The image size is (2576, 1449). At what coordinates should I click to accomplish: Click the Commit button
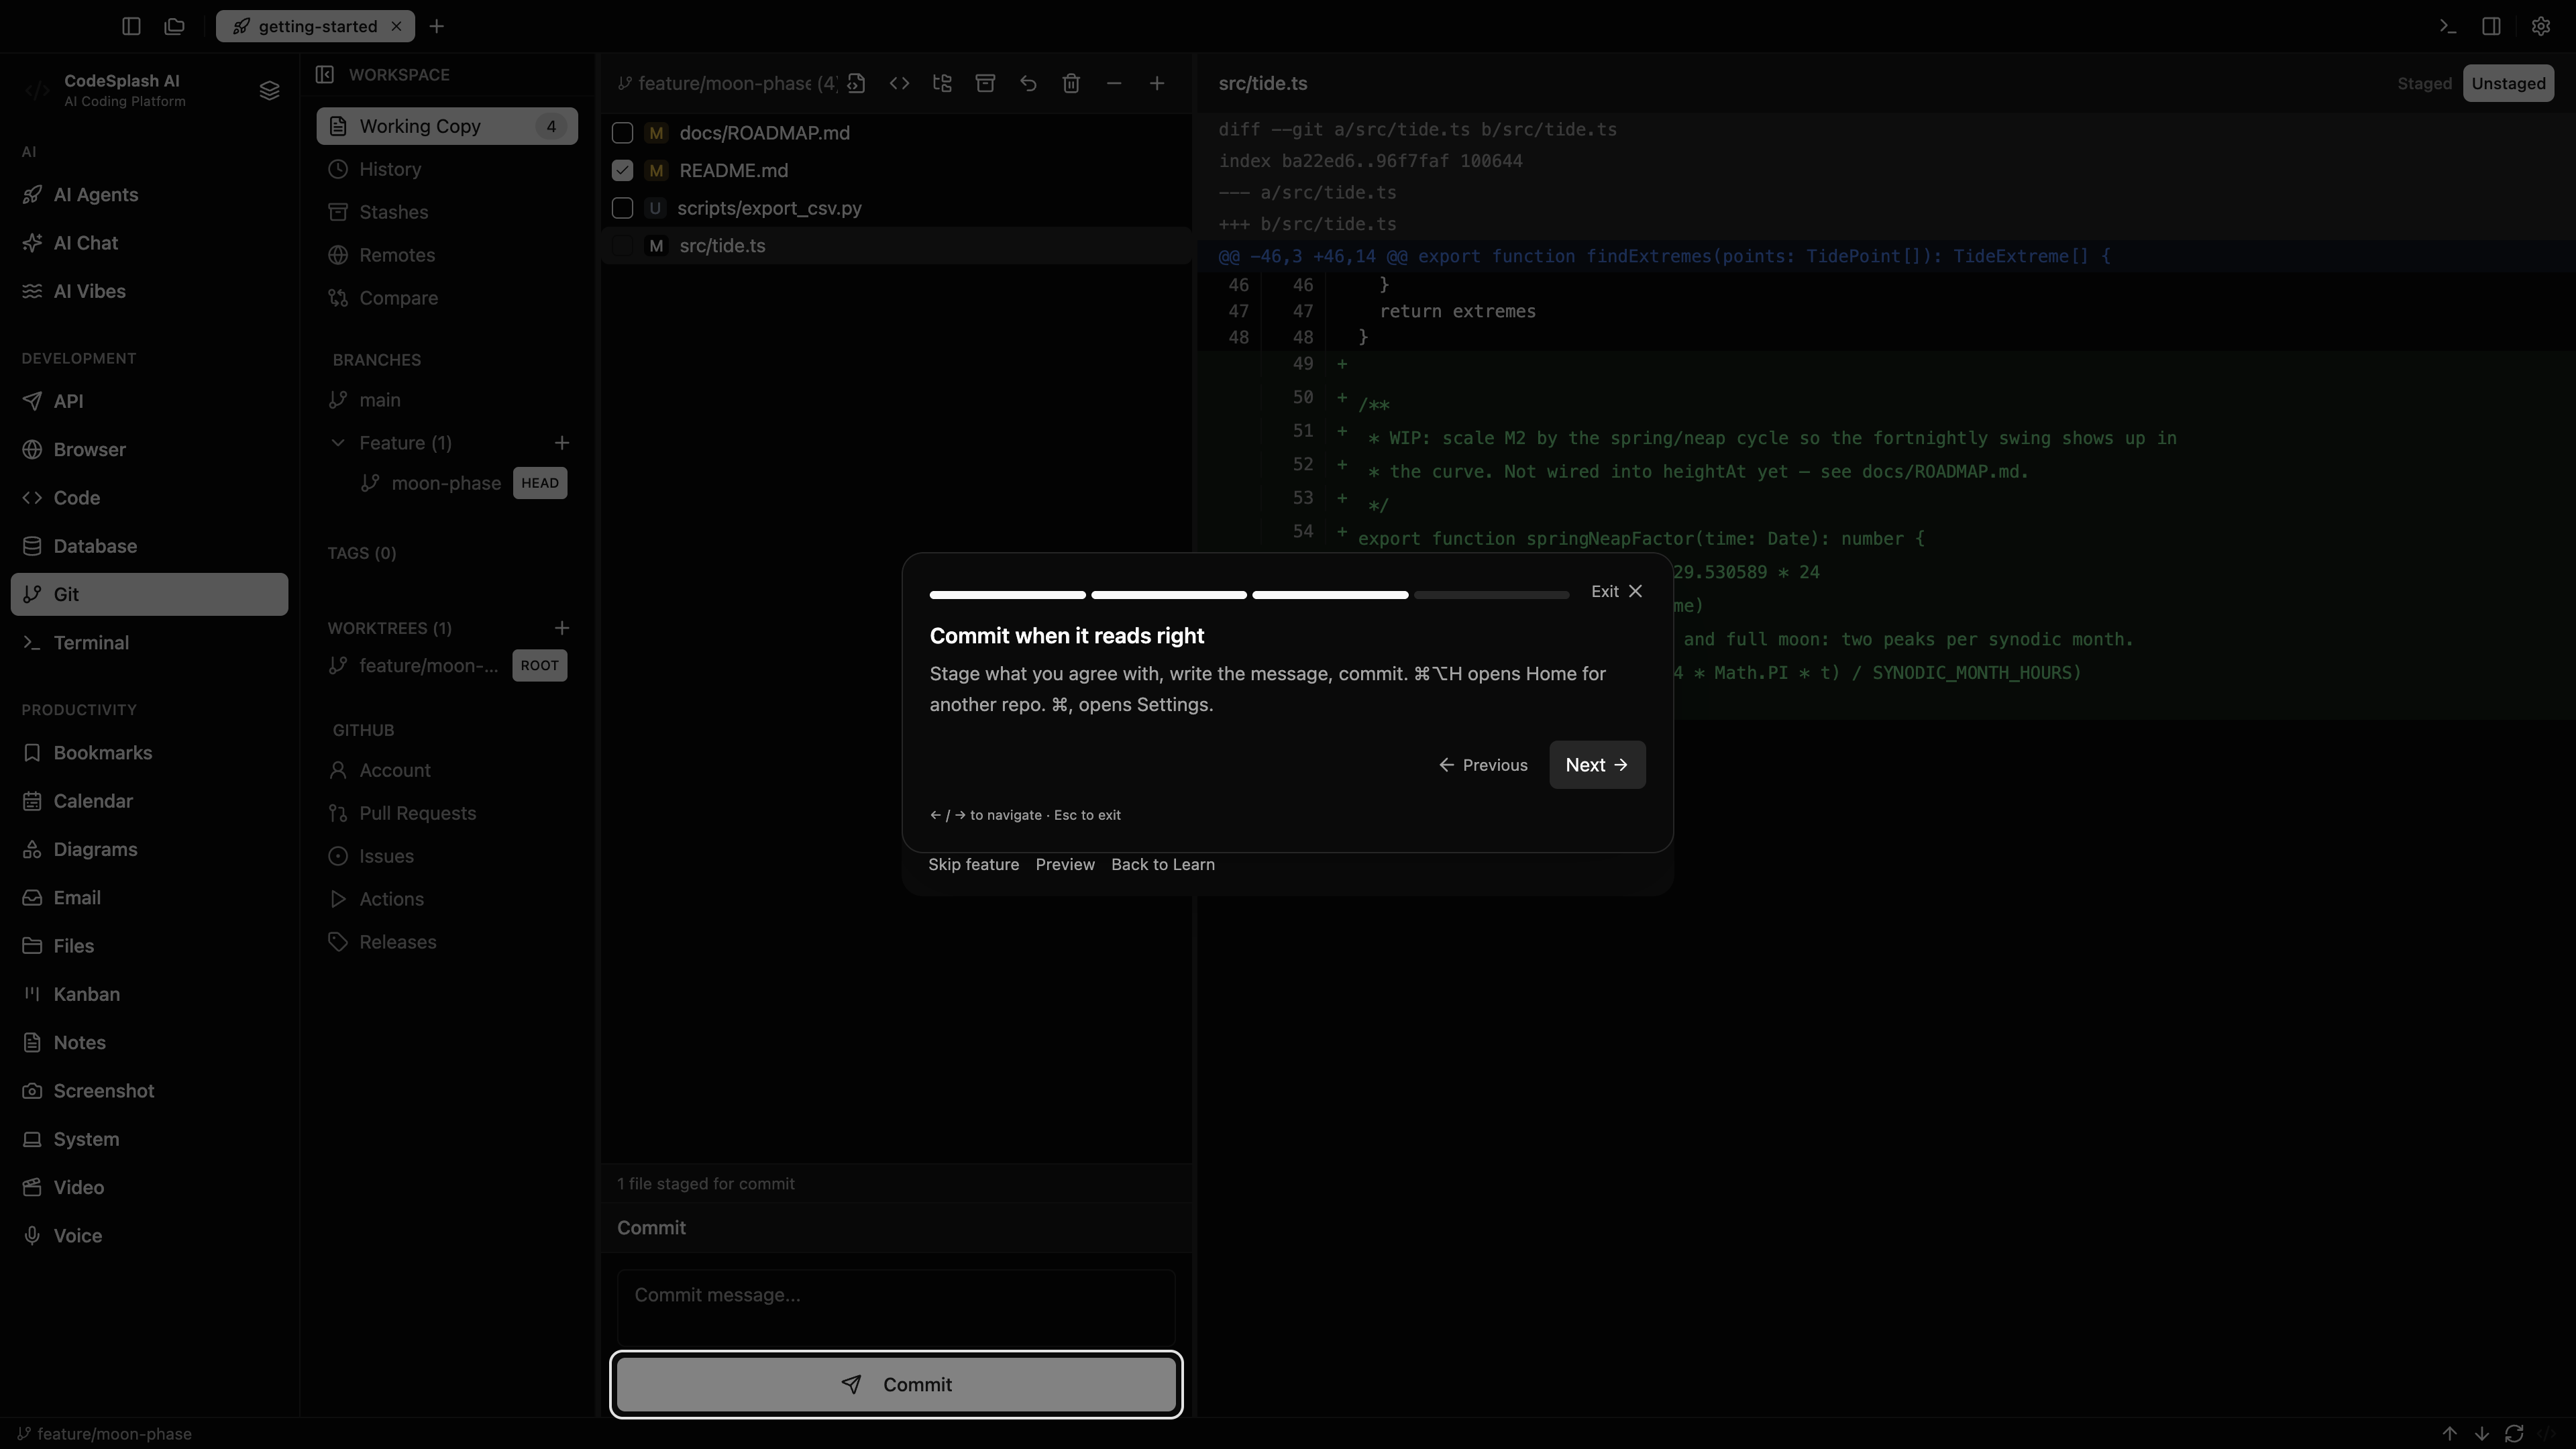tap(896, 1384)
